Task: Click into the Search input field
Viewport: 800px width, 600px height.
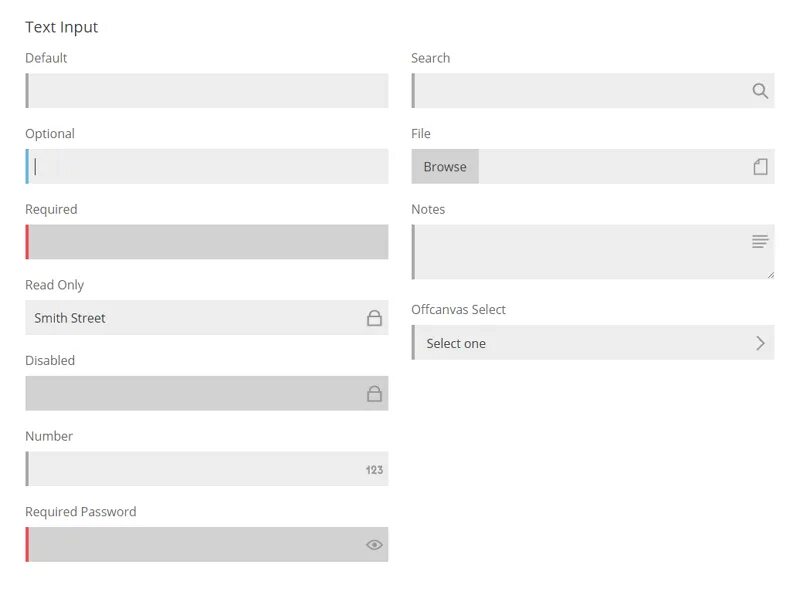Action: click(x=580, y=91)
